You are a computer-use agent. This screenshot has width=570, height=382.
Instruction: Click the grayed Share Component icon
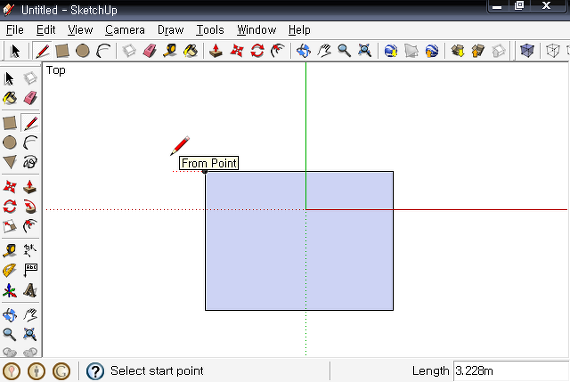pyautogui.click(x=499, y=51)
